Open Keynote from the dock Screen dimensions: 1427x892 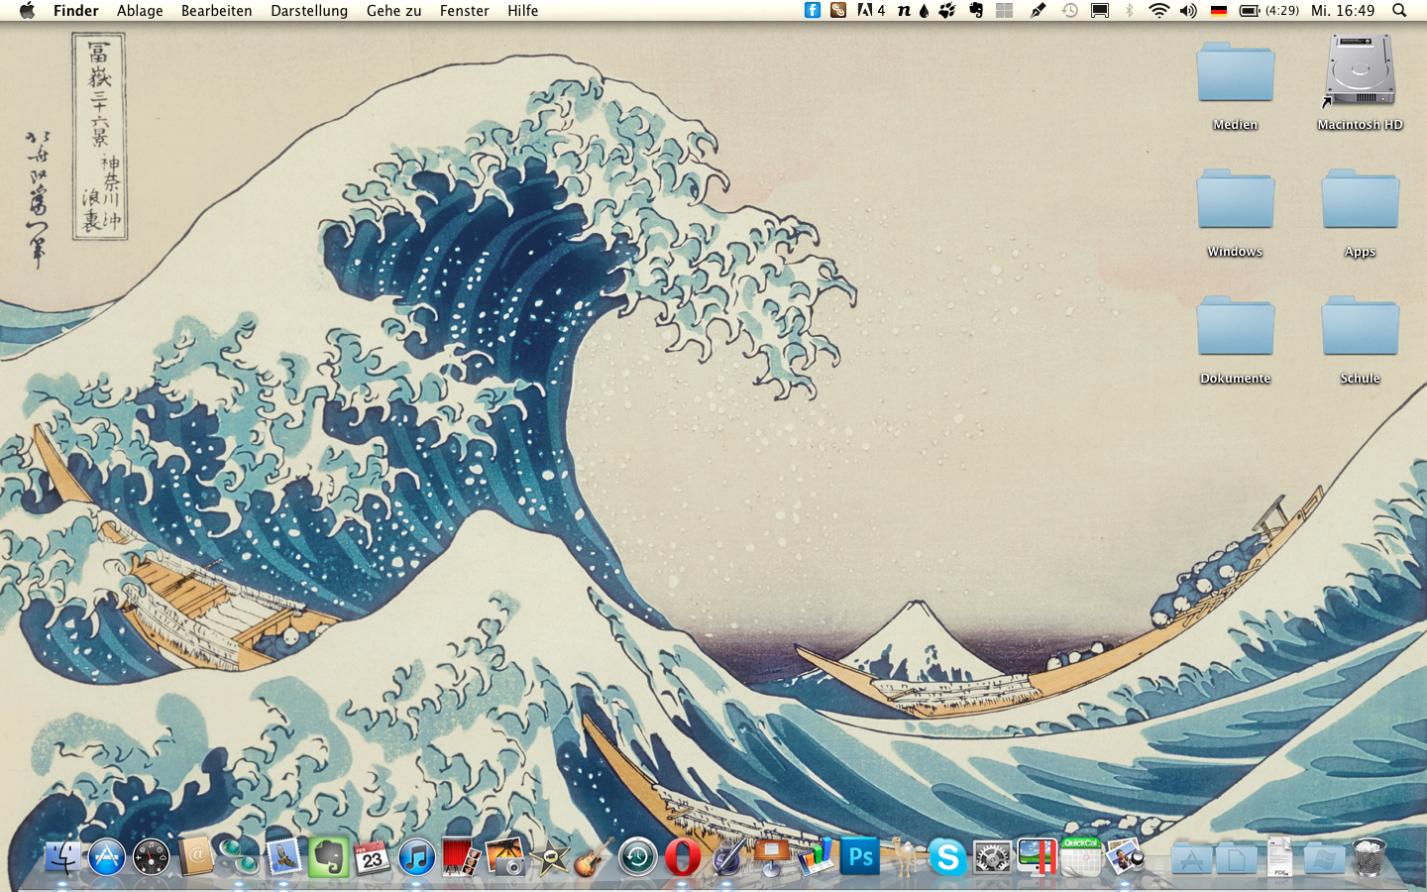pos(771,857)
